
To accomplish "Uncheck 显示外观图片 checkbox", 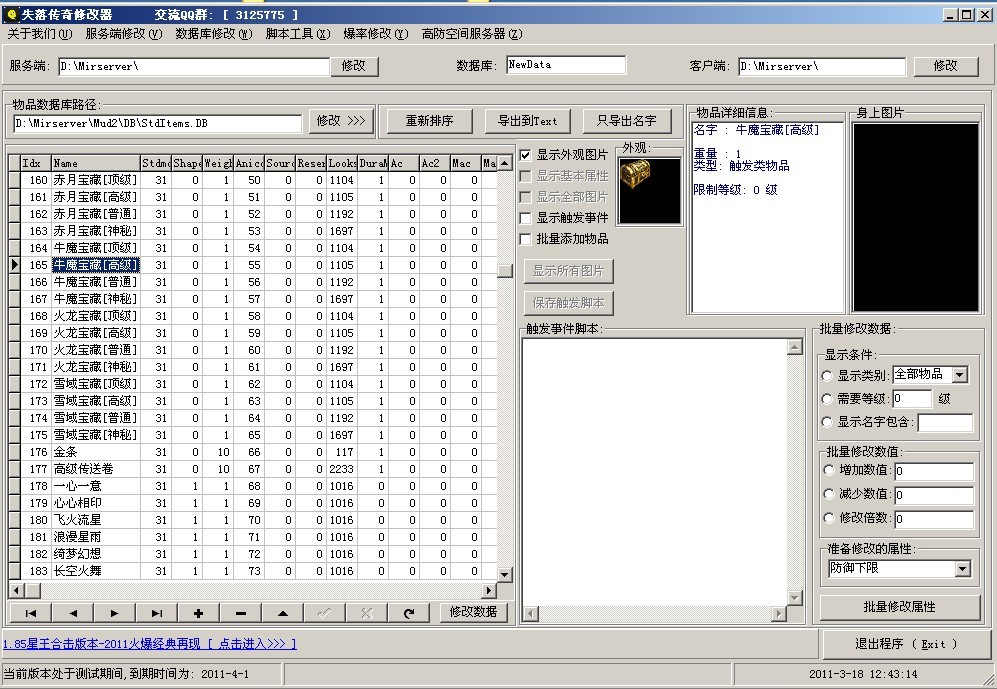I will point(525,156).
